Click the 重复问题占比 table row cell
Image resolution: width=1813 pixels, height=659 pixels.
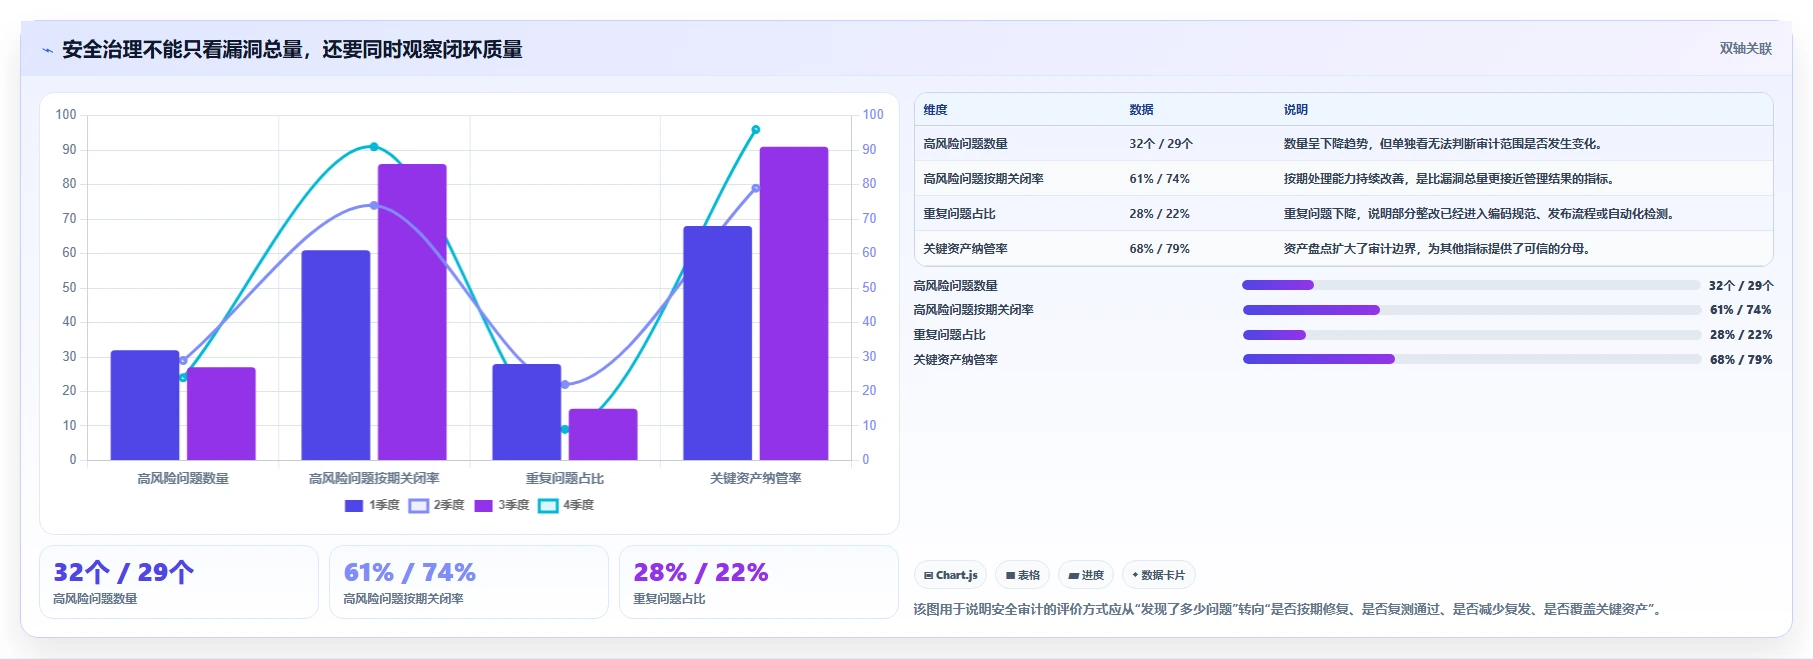pos(959,214)
